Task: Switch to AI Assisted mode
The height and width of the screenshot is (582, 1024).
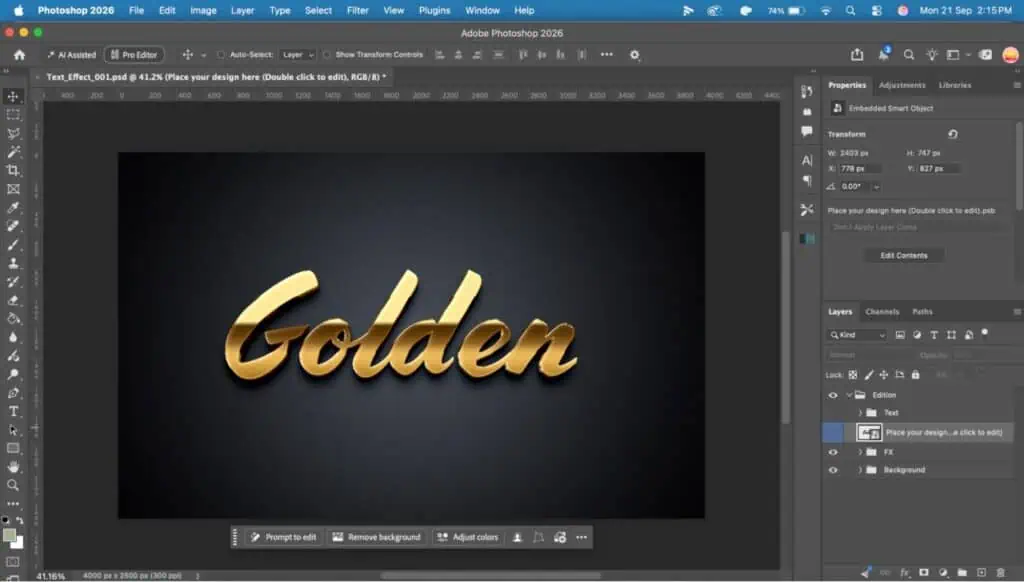Action: 72,55
